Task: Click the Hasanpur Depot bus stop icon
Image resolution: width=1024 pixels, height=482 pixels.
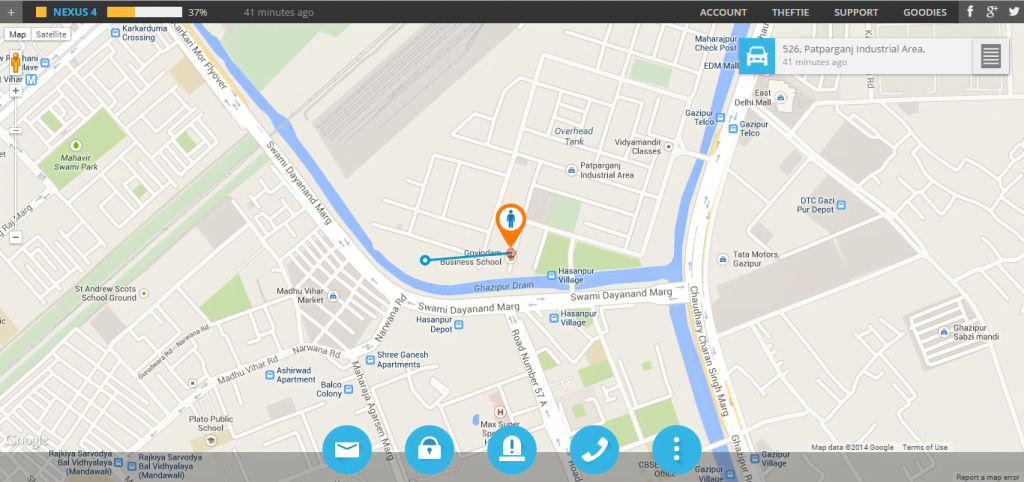Action: tap(458, 325)
